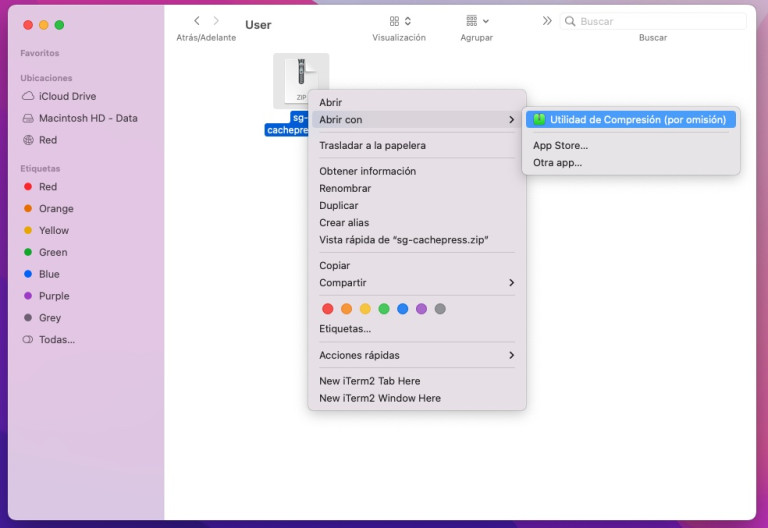Open Macintosh HD - Data location

click(80, 118)
